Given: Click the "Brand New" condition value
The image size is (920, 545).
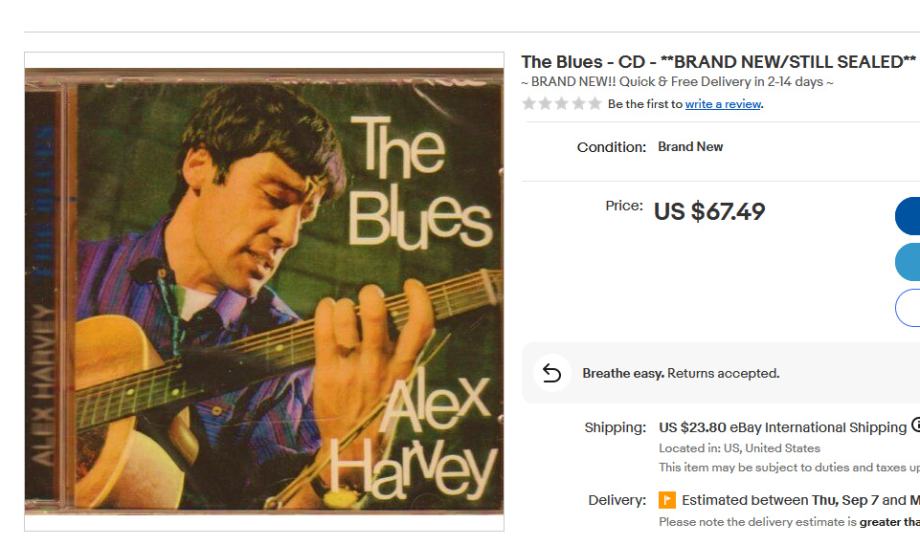Looking at the screenshot, I should click(690, 147).
